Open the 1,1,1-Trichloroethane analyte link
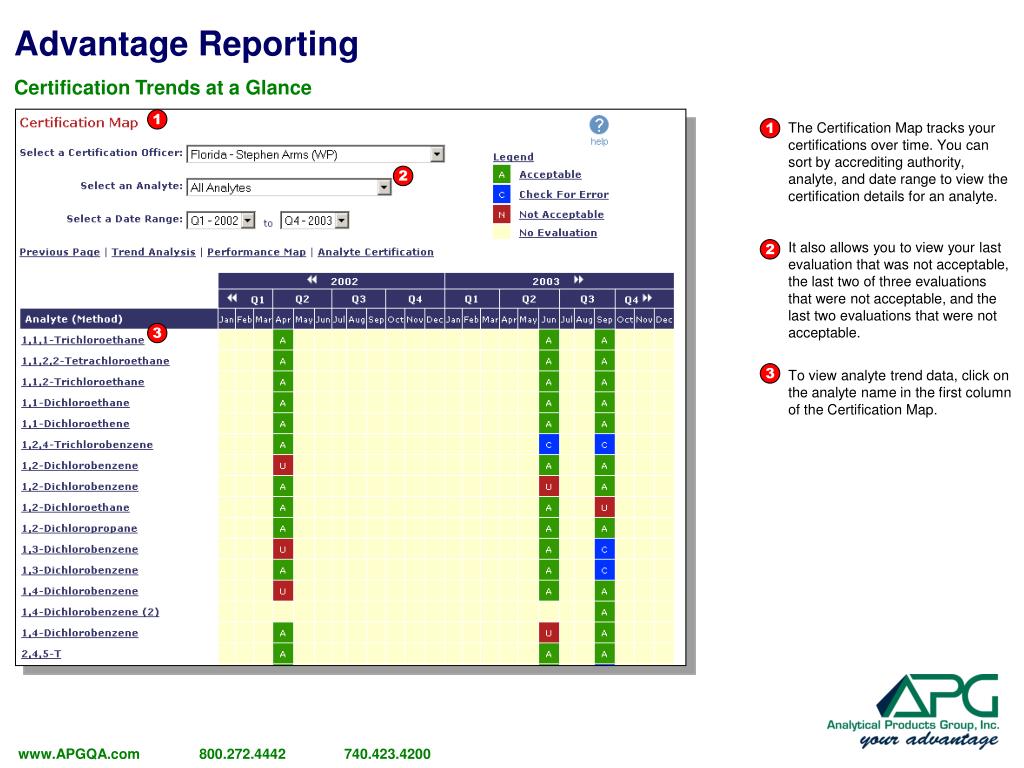Image resolution: width=1024 pixels, height=768 pixels. tap(83, 340)
